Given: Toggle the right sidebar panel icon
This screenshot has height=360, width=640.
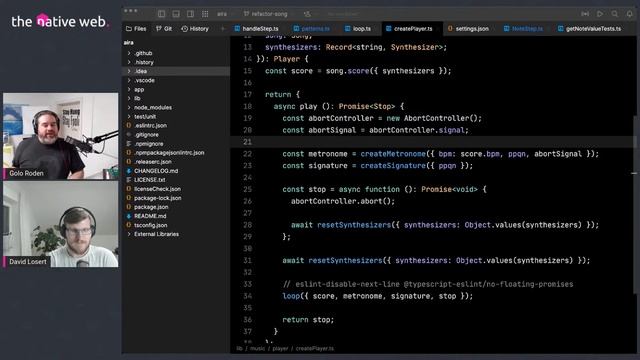Looking at the screenshot, I should [190, 14].
